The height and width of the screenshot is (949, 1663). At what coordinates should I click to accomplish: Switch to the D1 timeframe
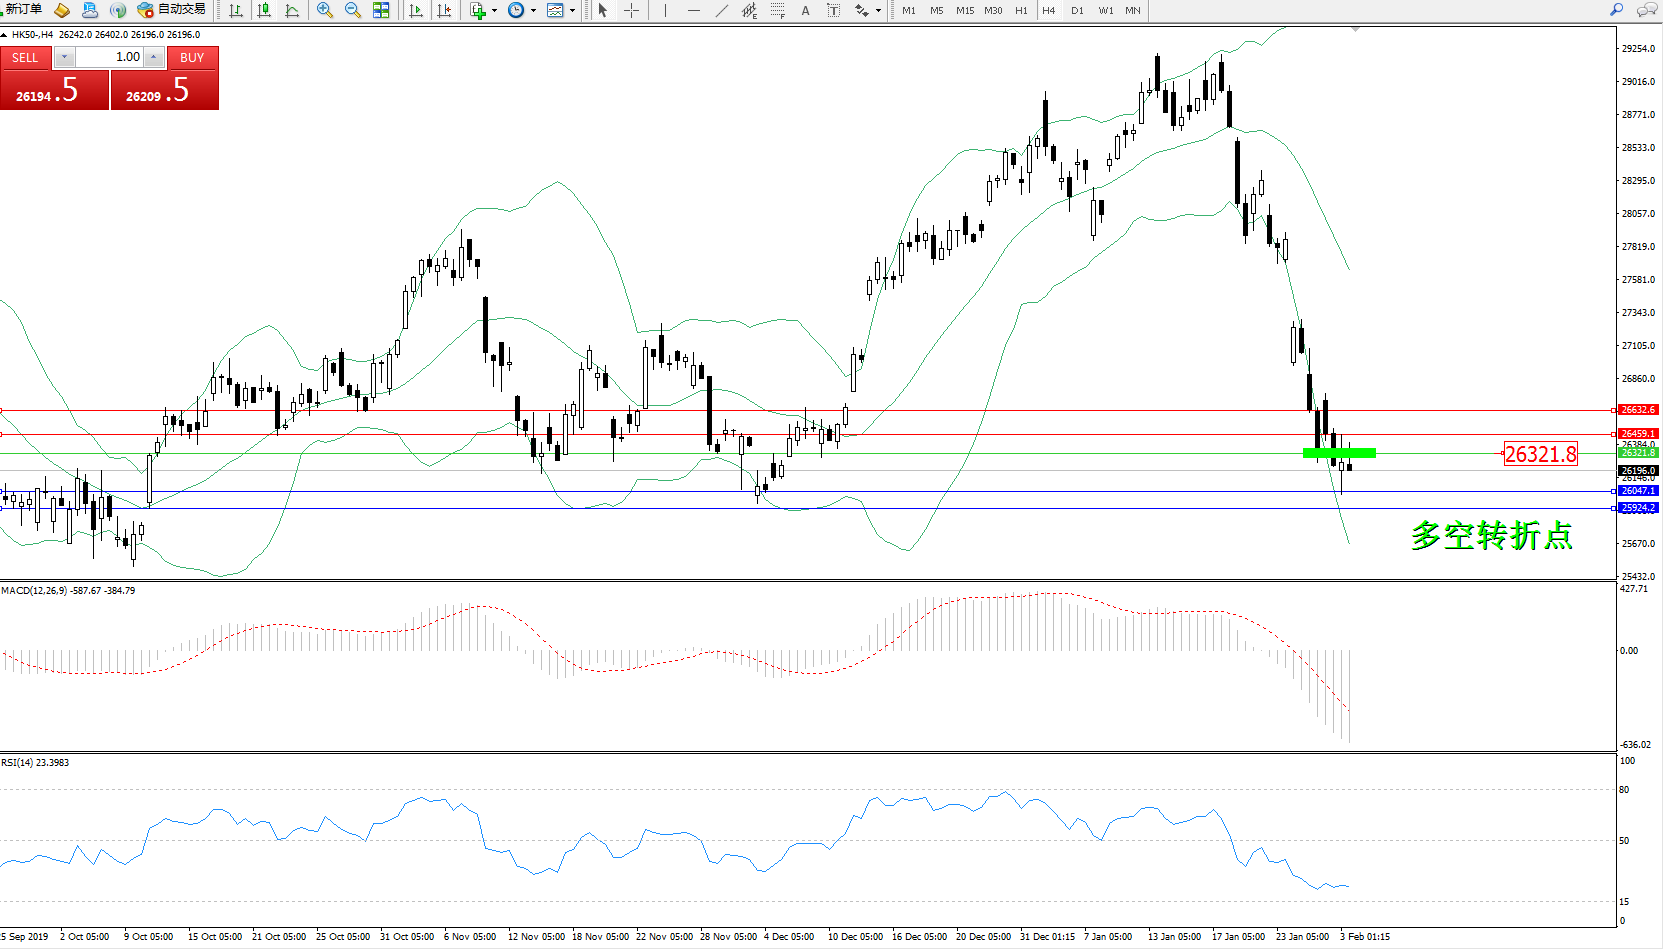(1077, 10)
